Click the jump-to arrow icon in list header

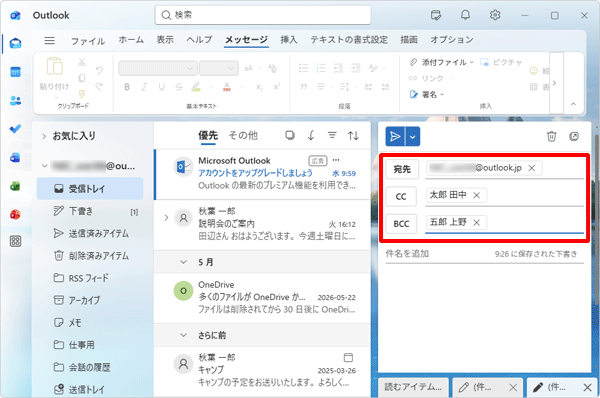311,135
